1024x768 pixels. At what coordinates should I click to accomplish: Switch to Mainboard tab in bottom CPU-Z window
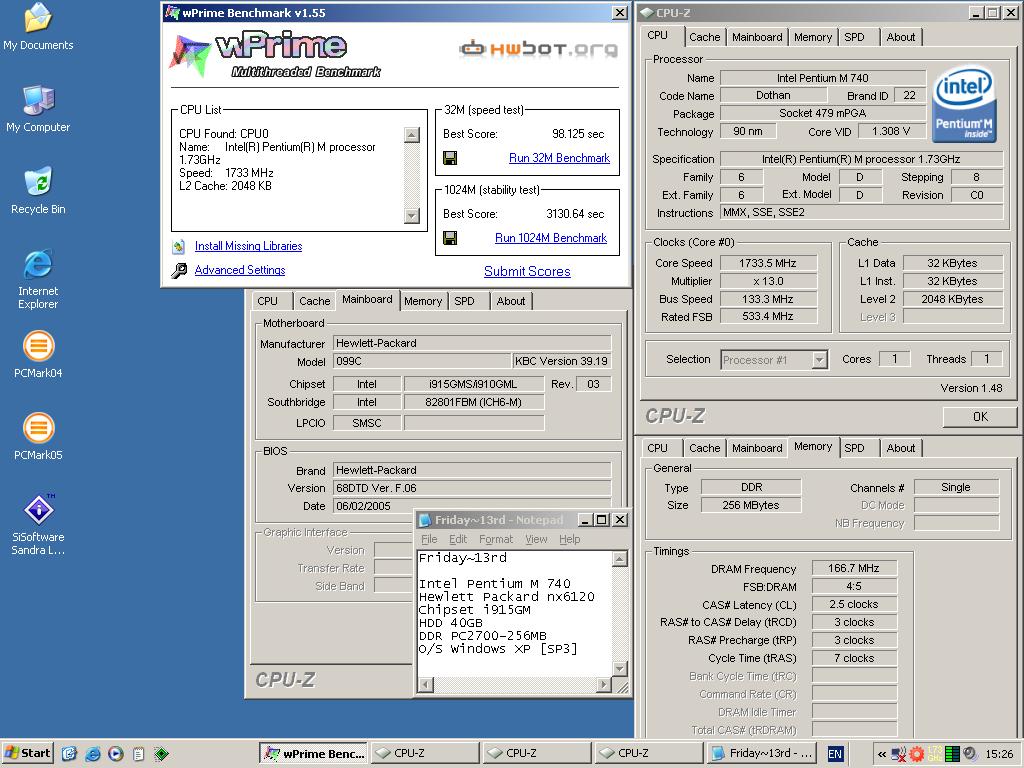757,448
